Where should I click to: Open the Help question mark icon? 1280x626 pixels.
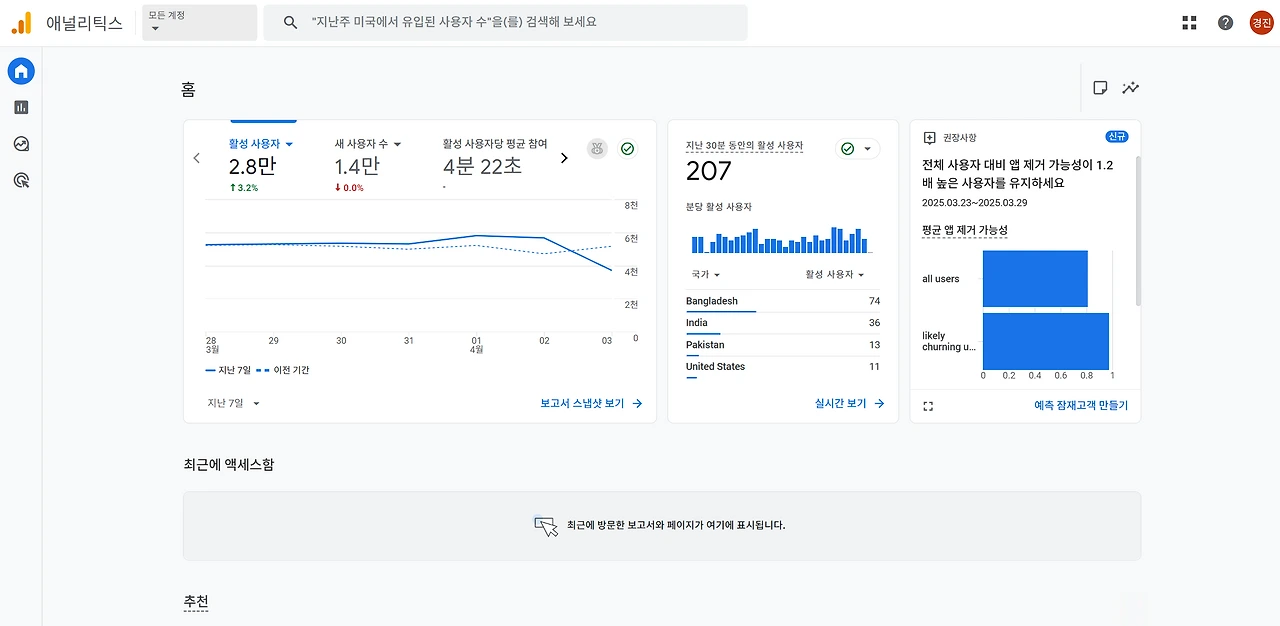[x=1225, y=22]
